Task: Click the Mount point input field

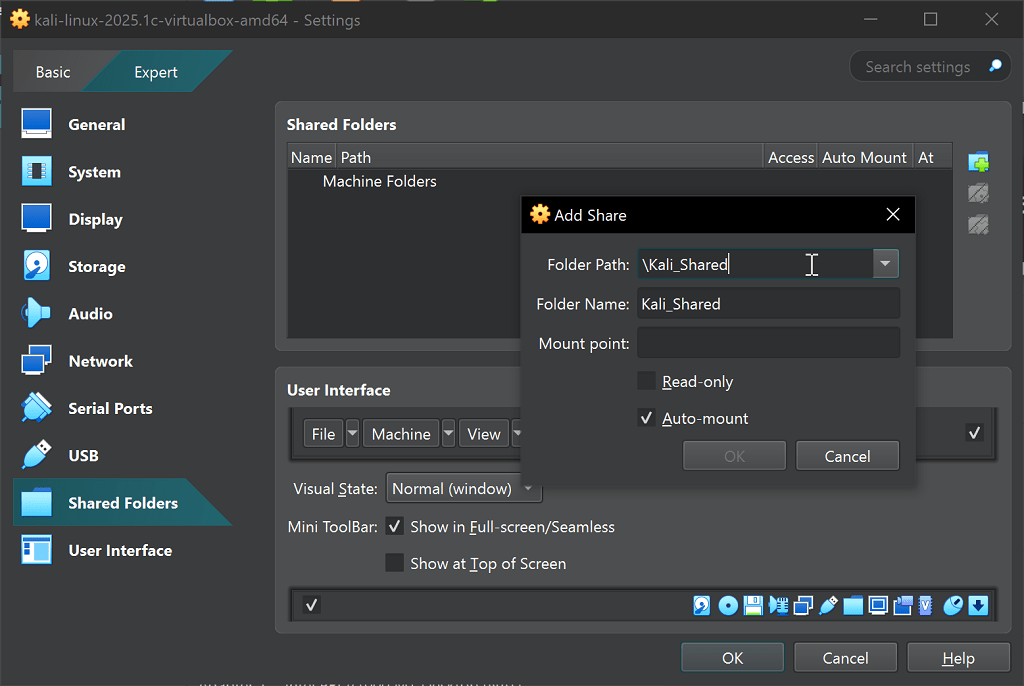Action: point(768,343)
